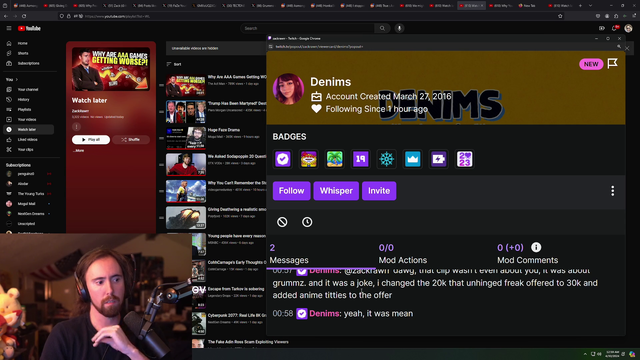Image resolution: width=640 pixels, height=360 pixels.
Task: Click Denims profile avatar
Action: (x=288, y=89)
